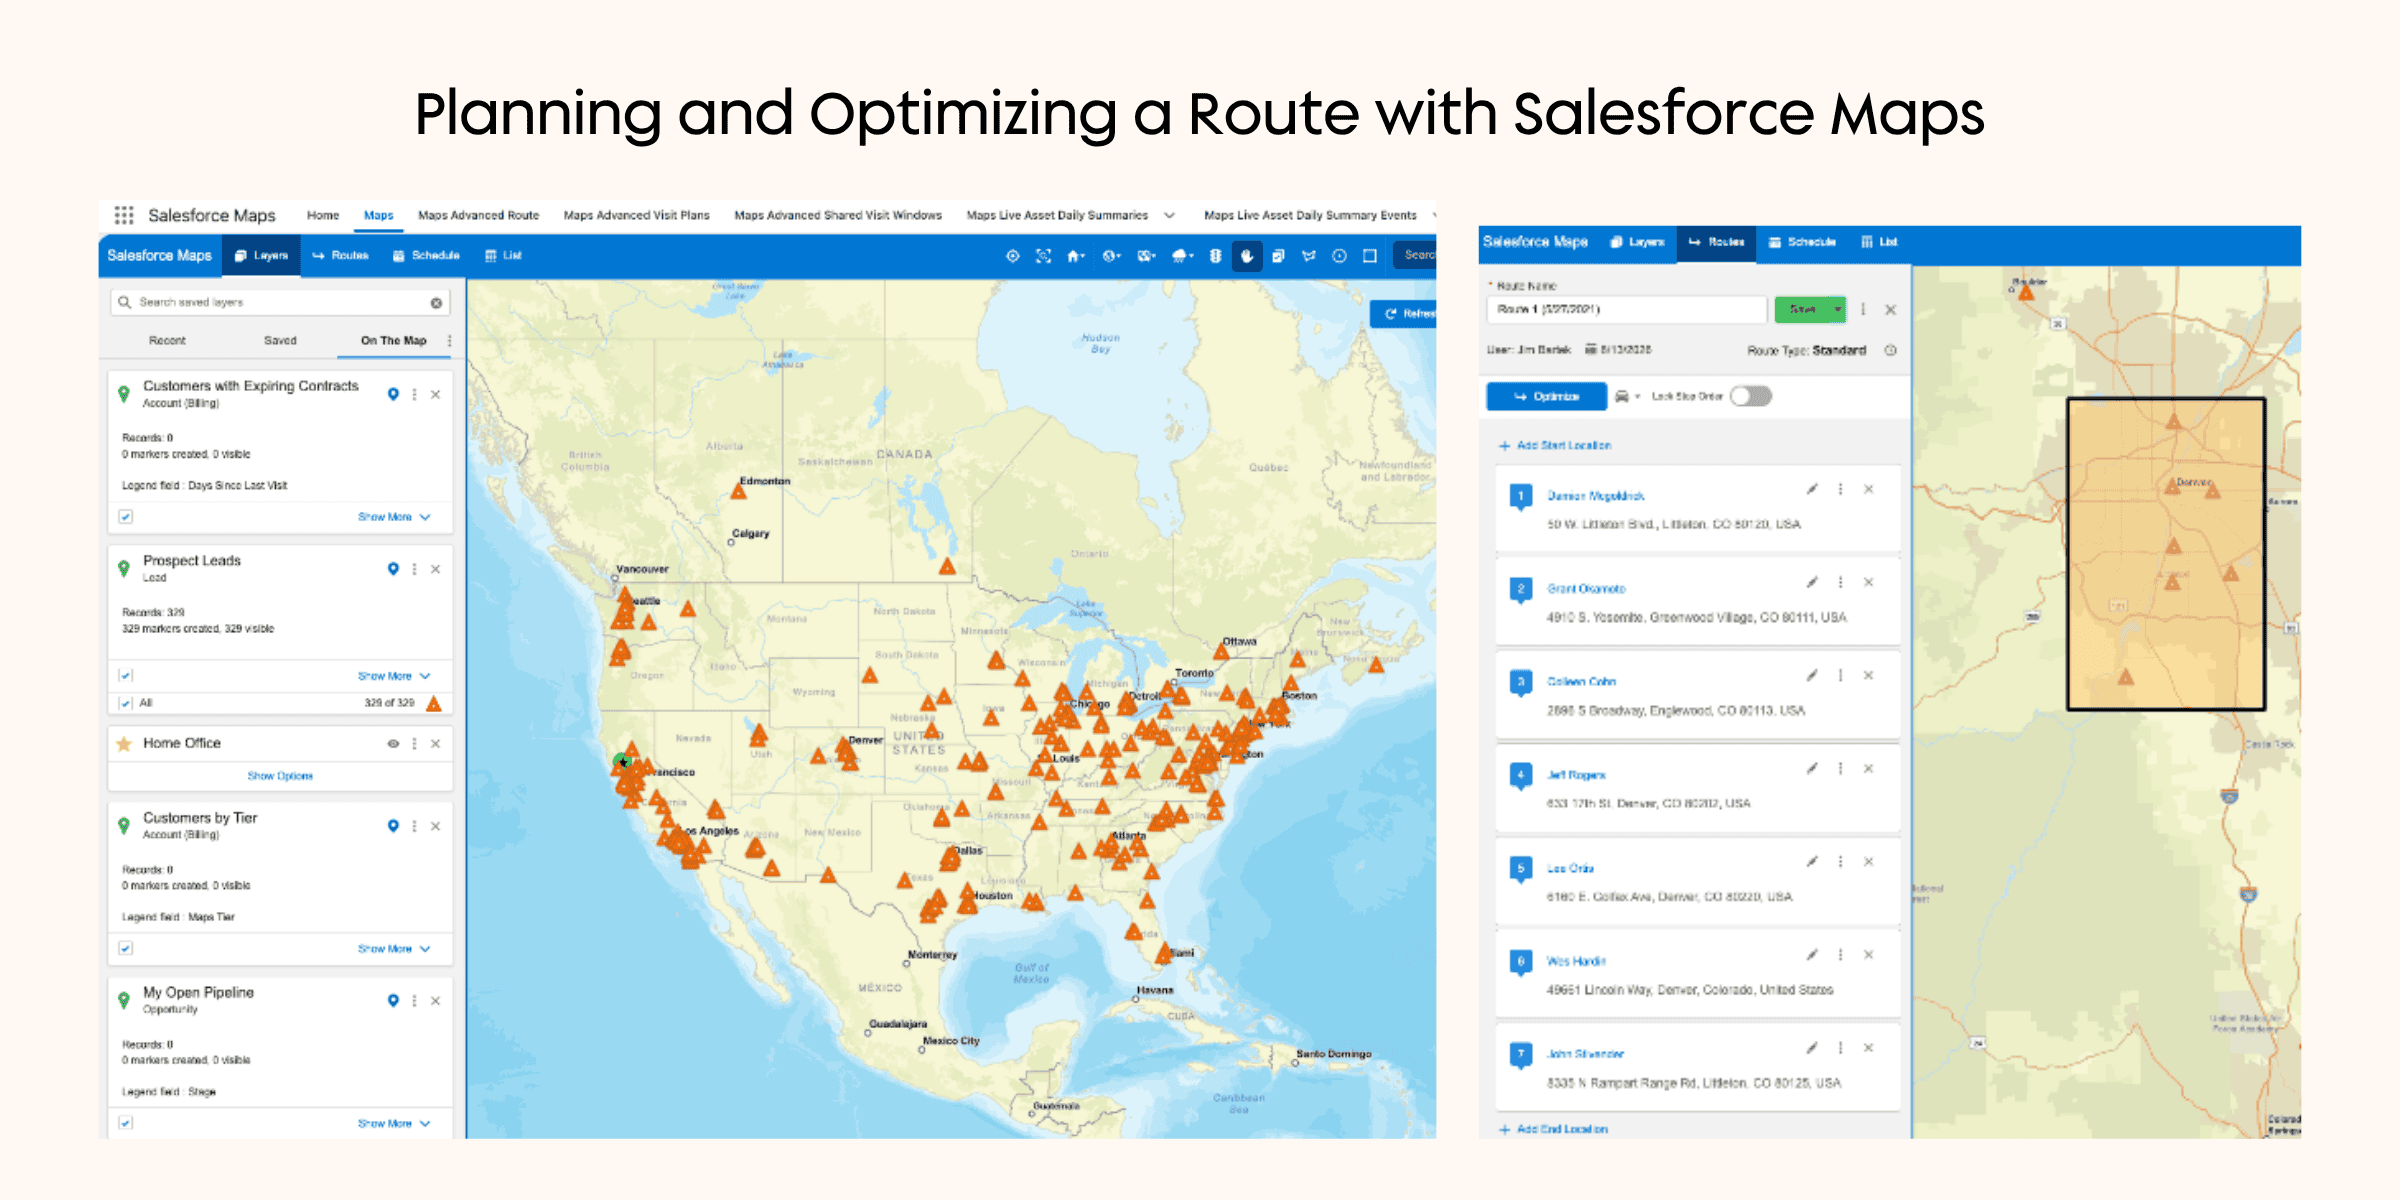2400x1200 pixels.
Task: Open the On The Map tab kebab menu
Action: click(449, 341)
